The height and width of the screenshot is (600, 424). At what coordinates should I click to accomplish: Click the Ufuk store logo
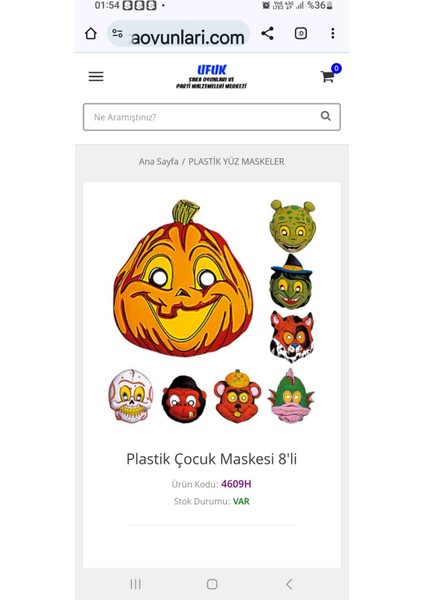point(212,76)
